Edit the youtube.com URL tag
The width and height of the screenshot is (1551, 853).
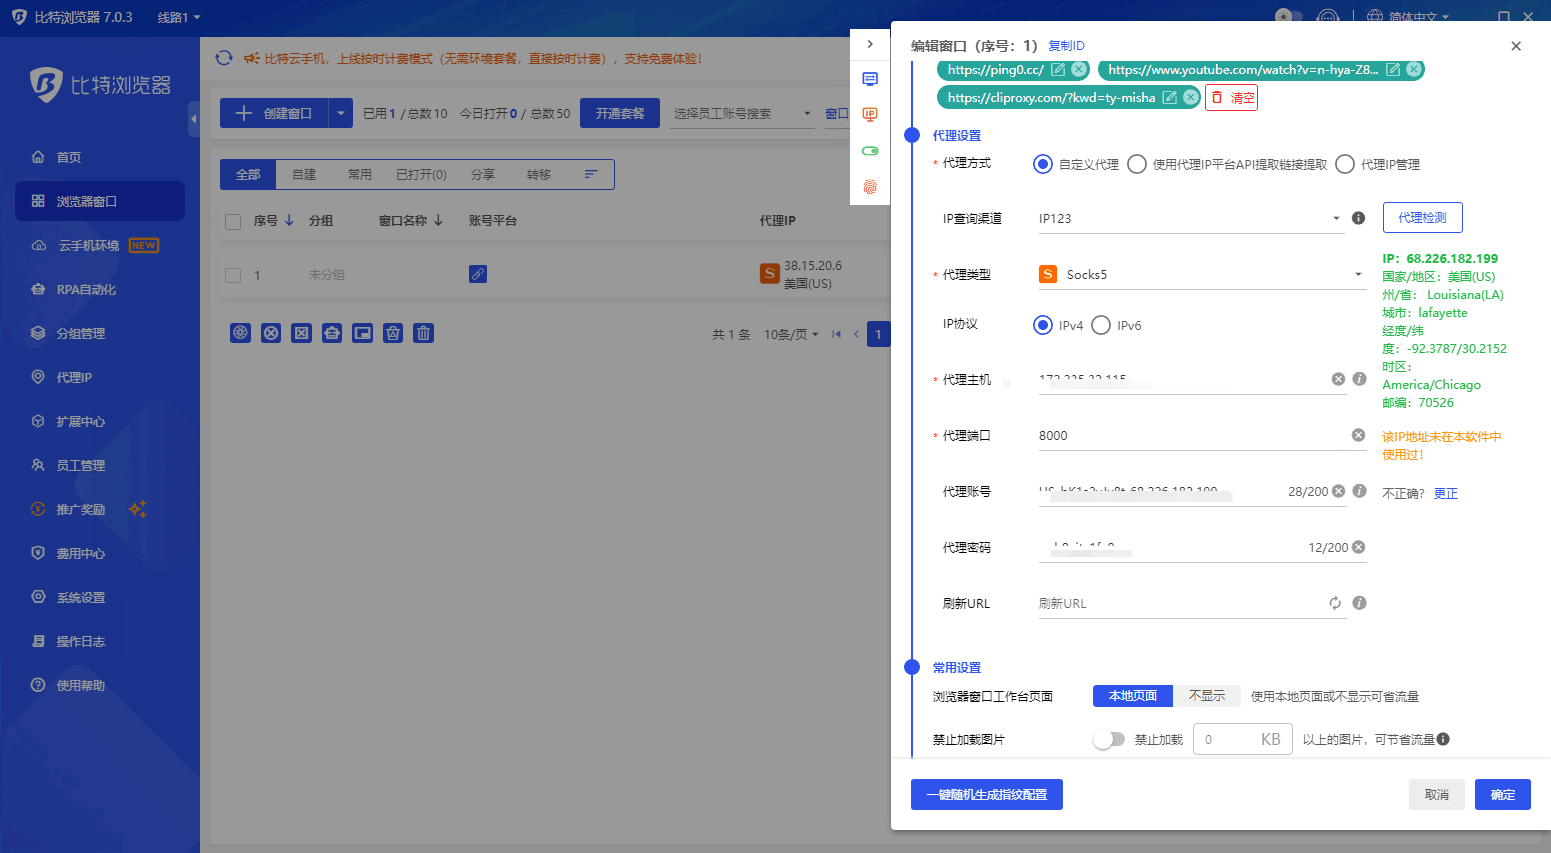tap(1393, 70)
